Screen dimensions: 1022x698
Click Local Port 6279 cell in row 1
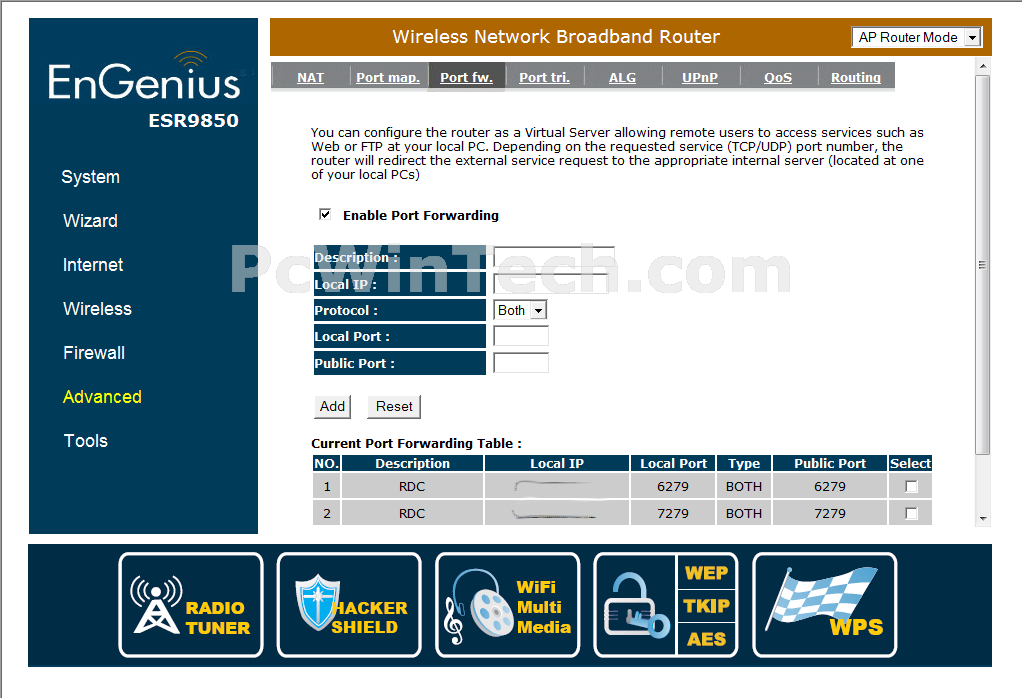pyautogui.click(x=673, y=486)
